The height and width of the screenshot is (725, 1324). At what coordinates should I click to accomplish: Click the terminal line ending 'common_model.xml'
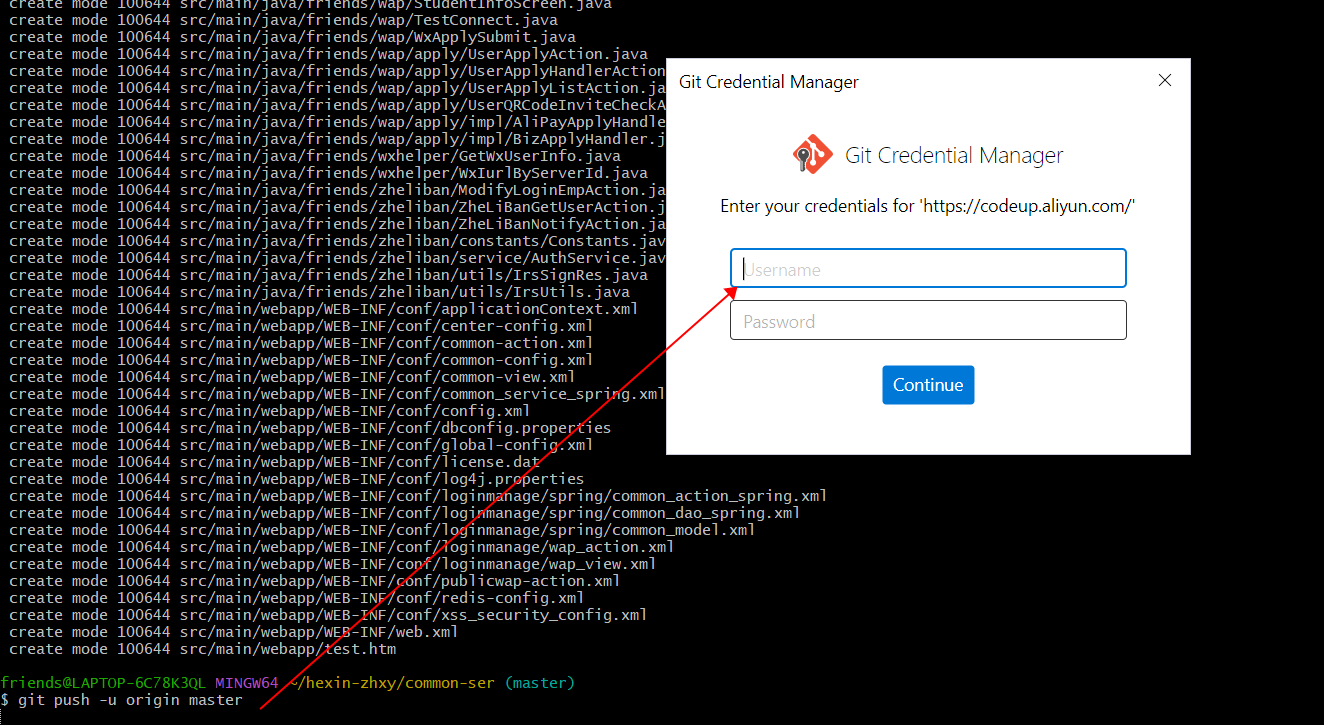(382, 530)
